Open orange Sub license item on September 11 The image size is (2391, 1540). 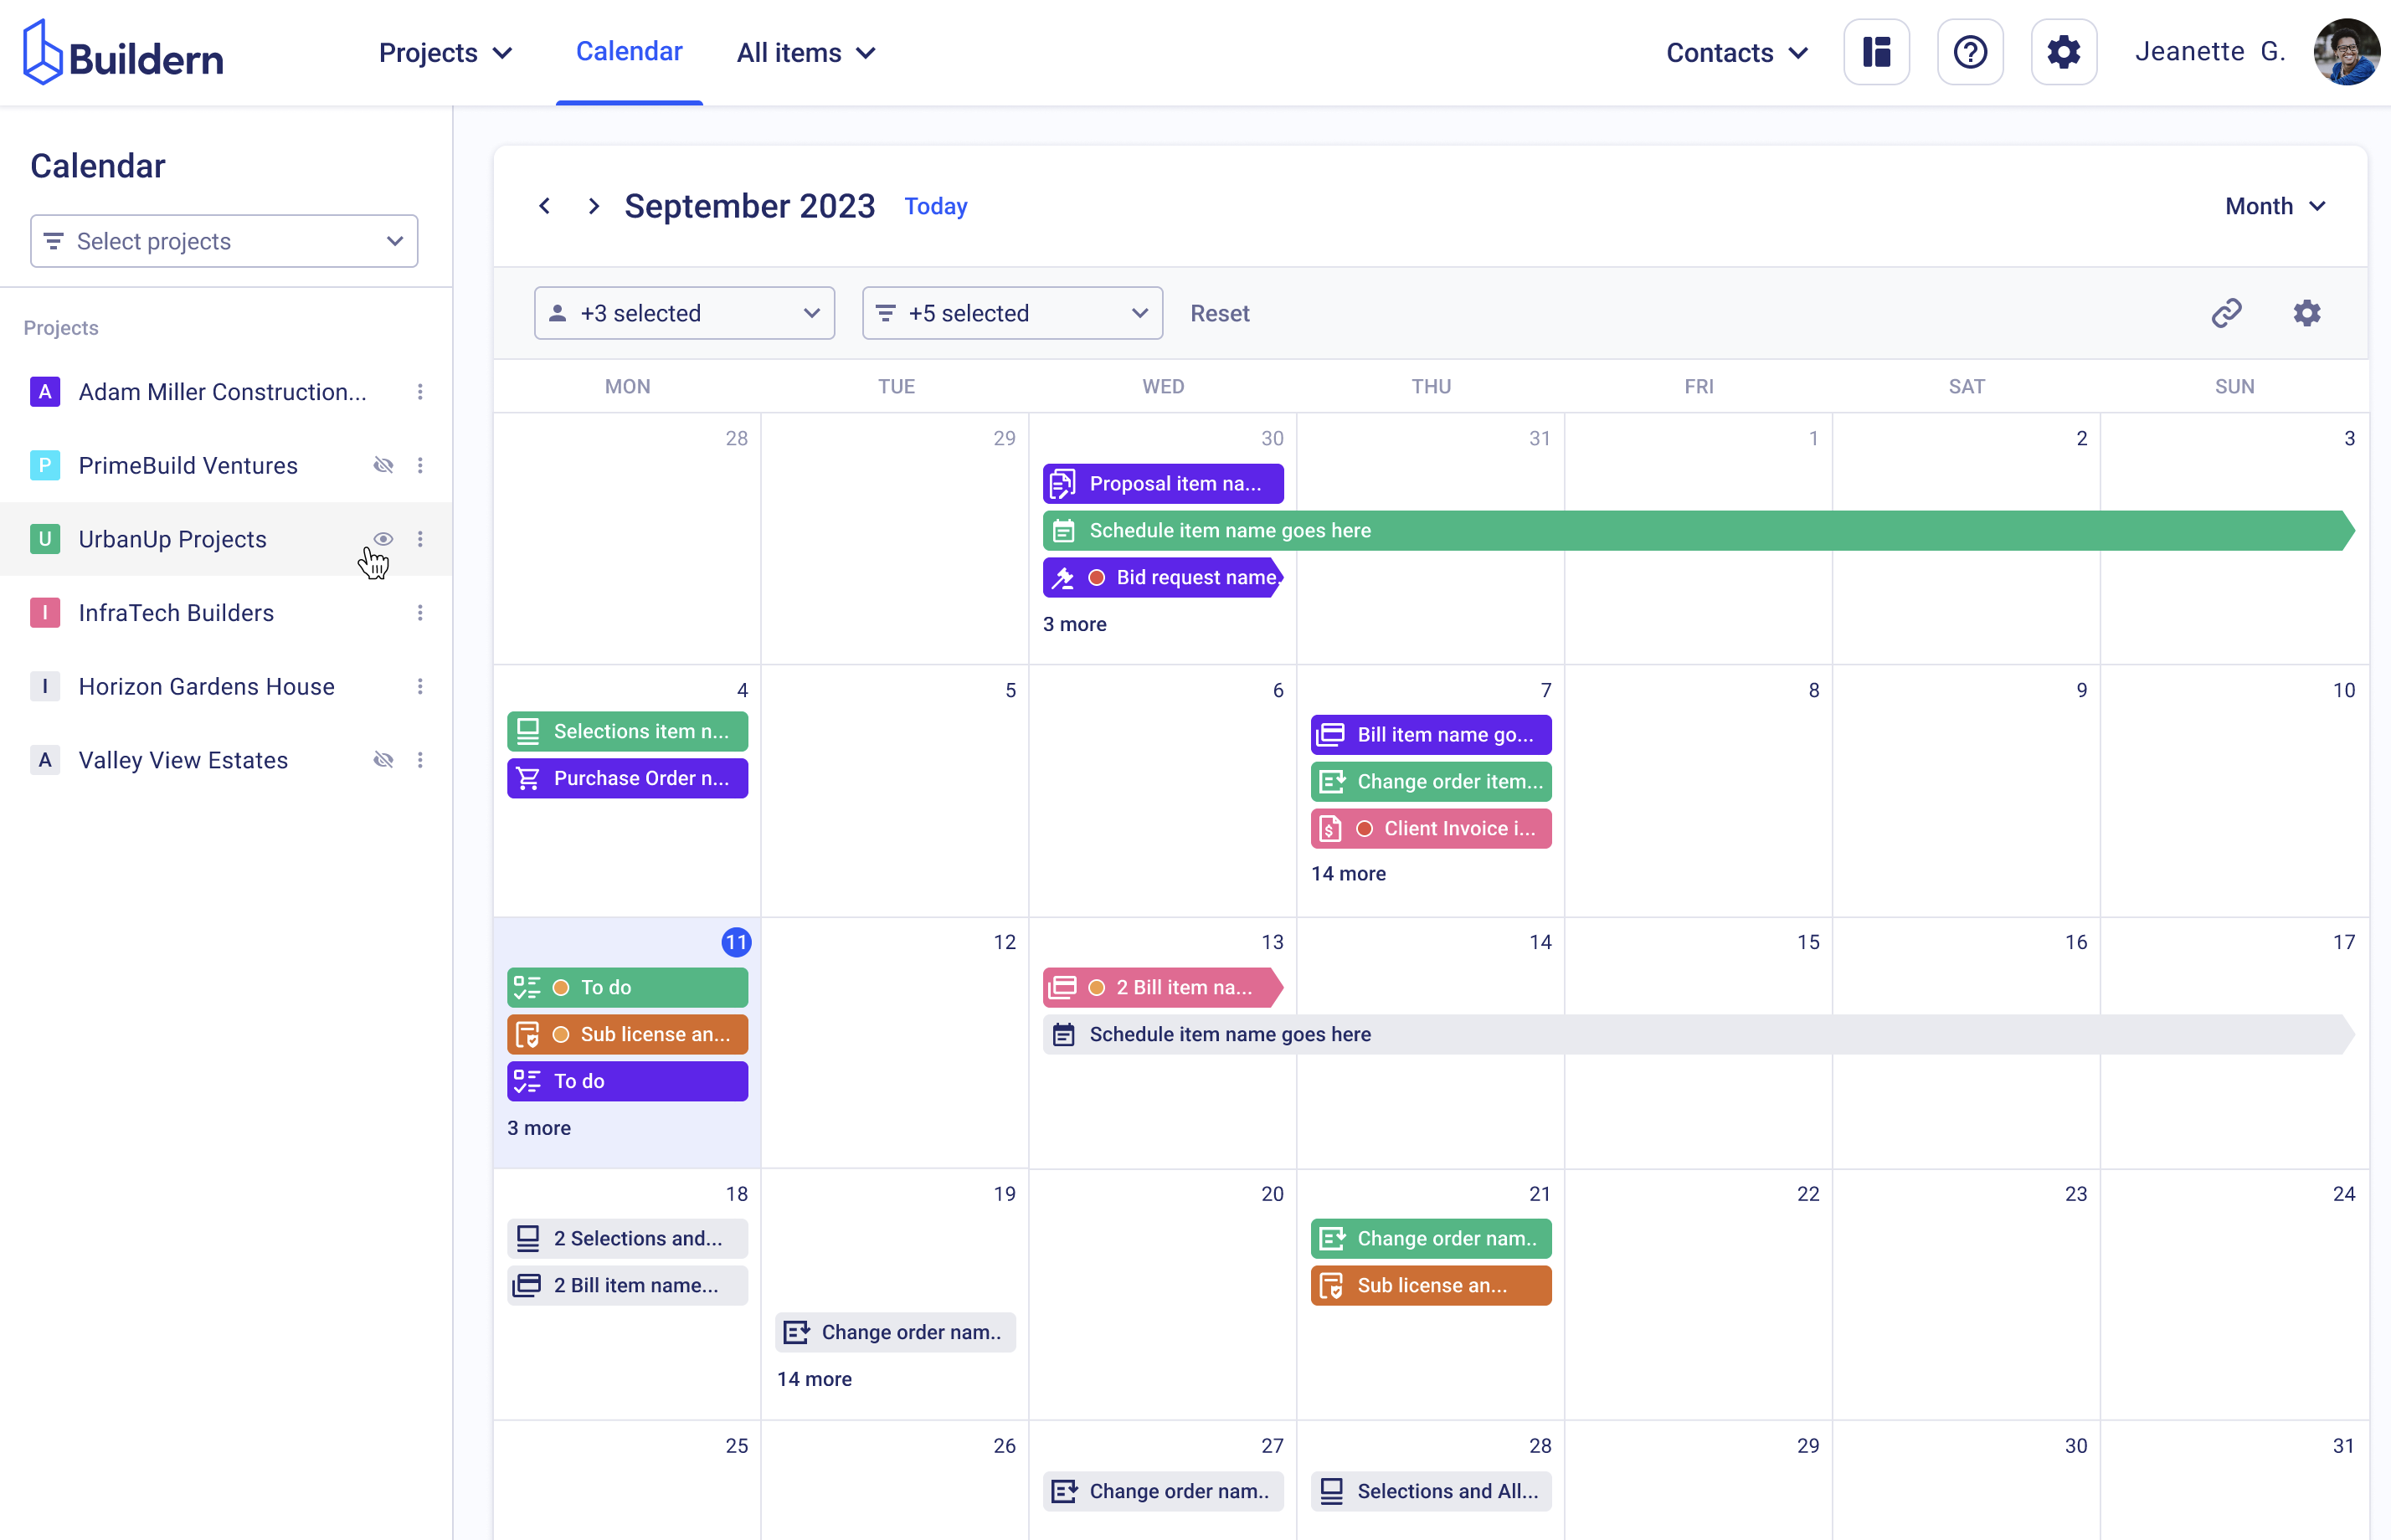click(x=627, y=1034)
